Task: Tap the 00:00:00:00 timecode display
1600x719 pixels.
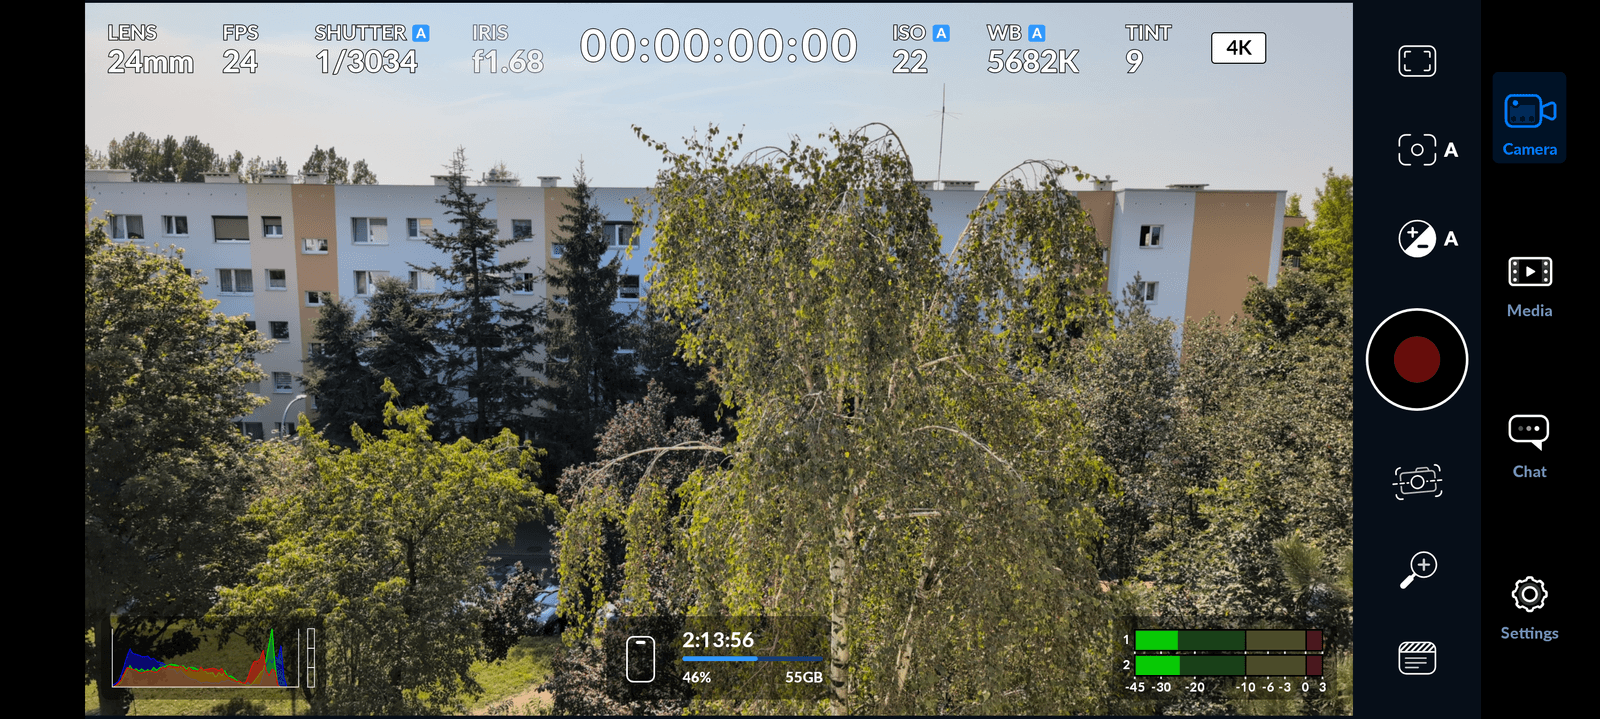Action: point(718,46)
